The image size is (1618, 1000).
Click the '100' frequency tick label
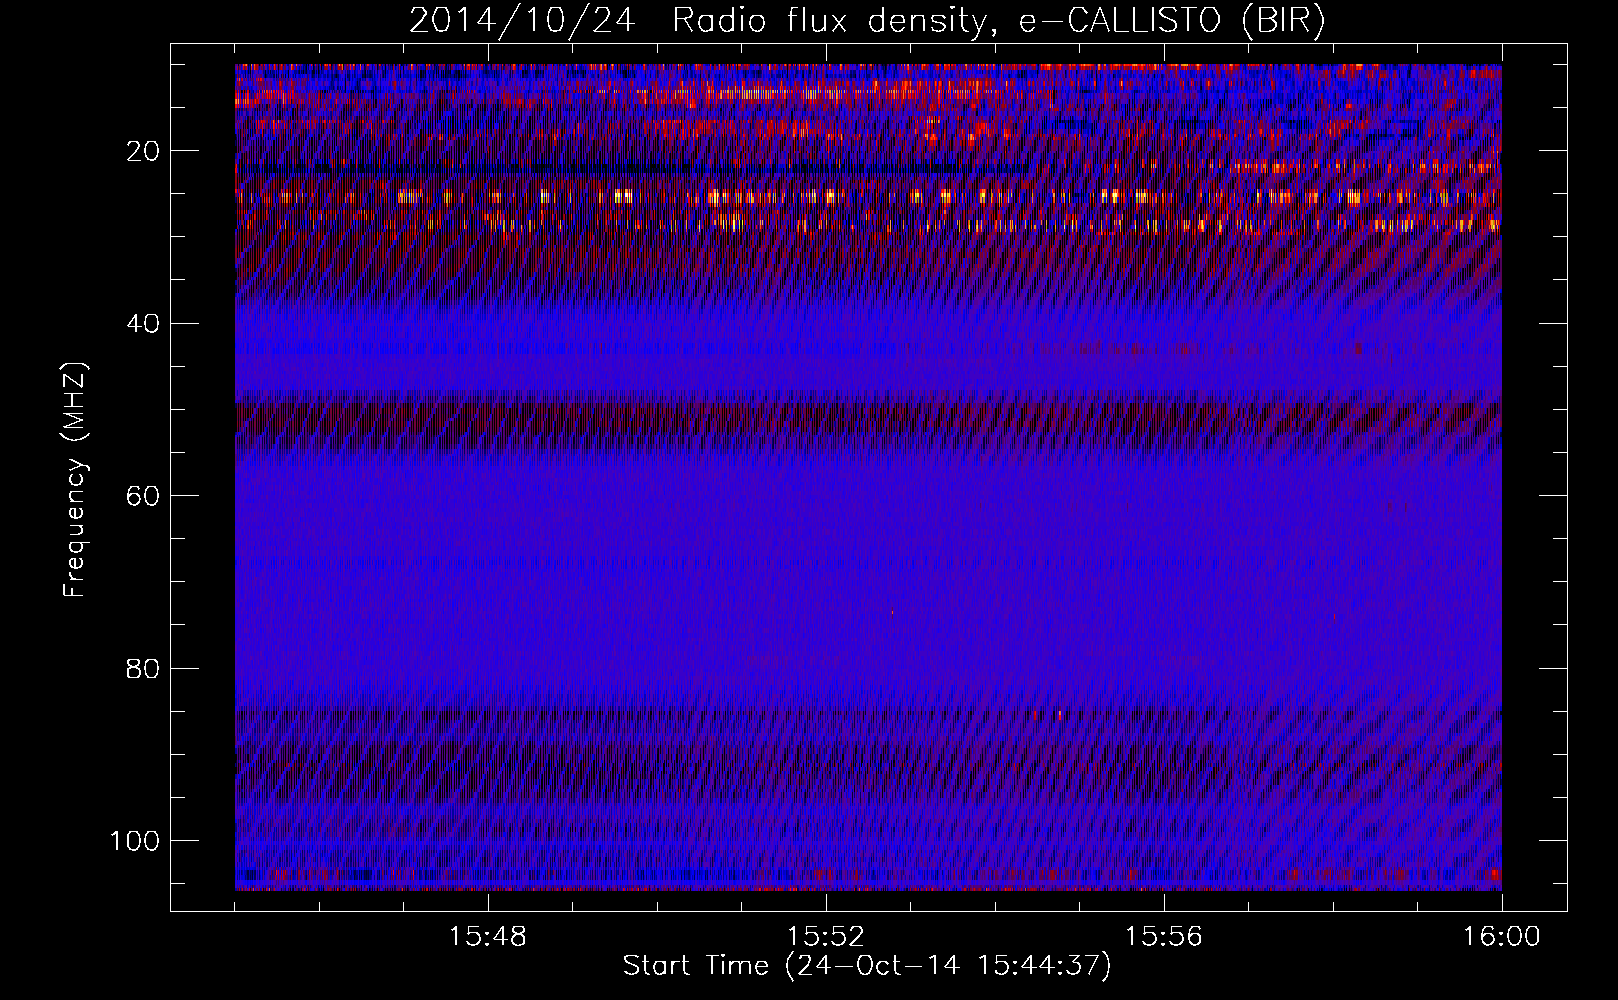(x=135, y=841)
